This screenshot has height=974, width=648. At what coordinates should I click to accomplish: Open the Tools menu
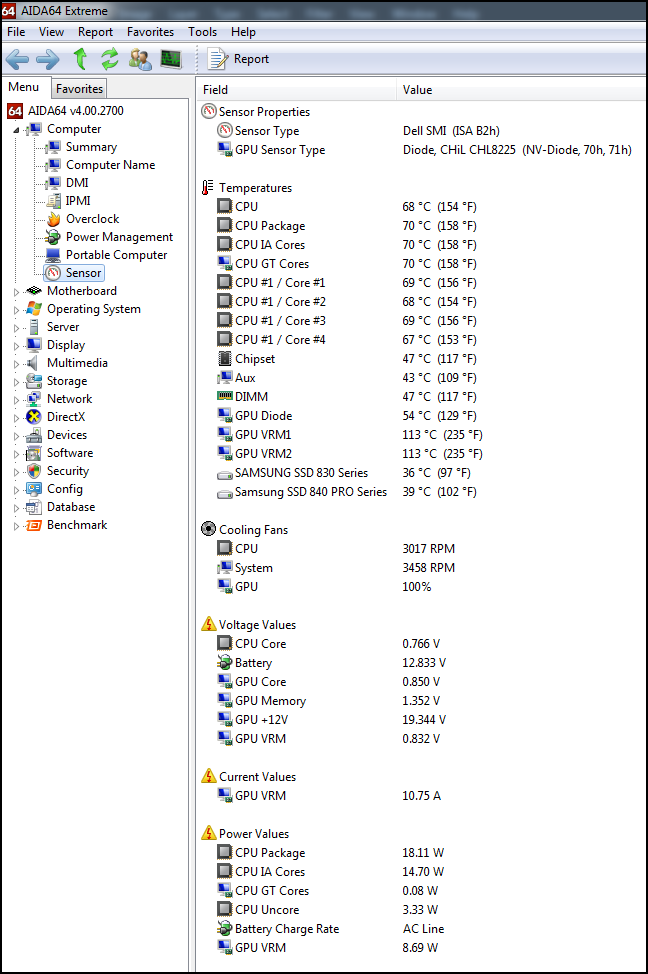(203, 32)
